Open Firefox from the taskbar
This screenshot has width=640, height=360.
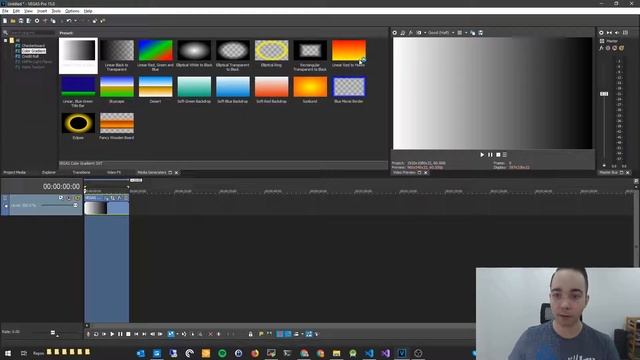(255, 353)
